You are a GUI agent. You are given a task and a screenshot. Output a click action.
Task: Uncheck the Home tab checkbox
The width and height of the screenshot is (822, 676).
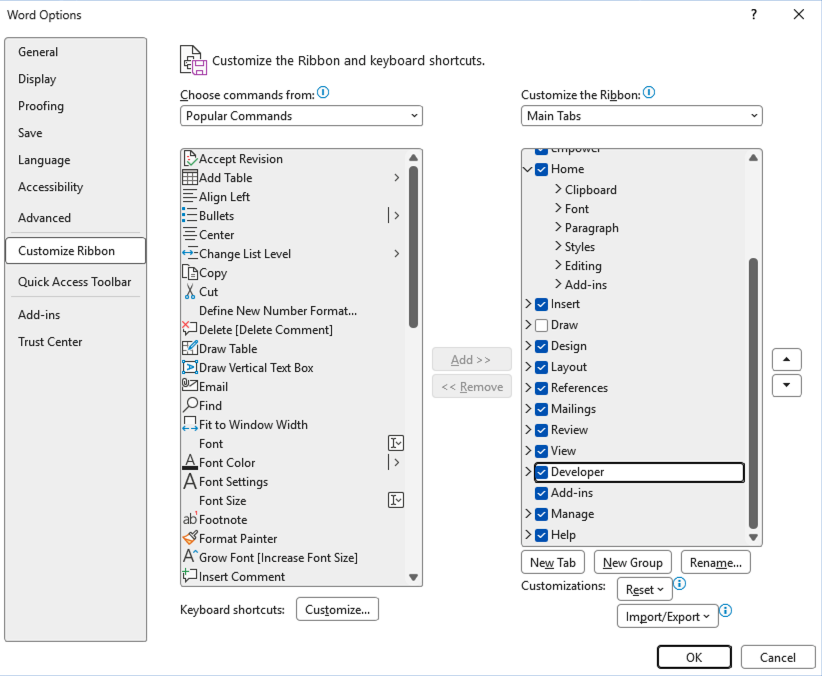542,169
